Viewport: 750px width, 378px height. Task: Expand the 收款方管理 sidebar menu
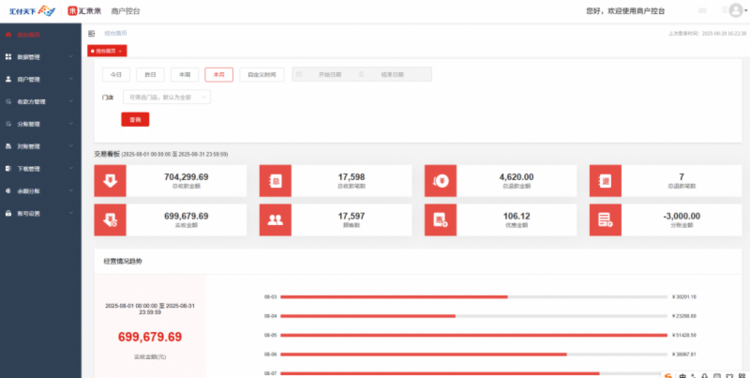tap(41, 101)
